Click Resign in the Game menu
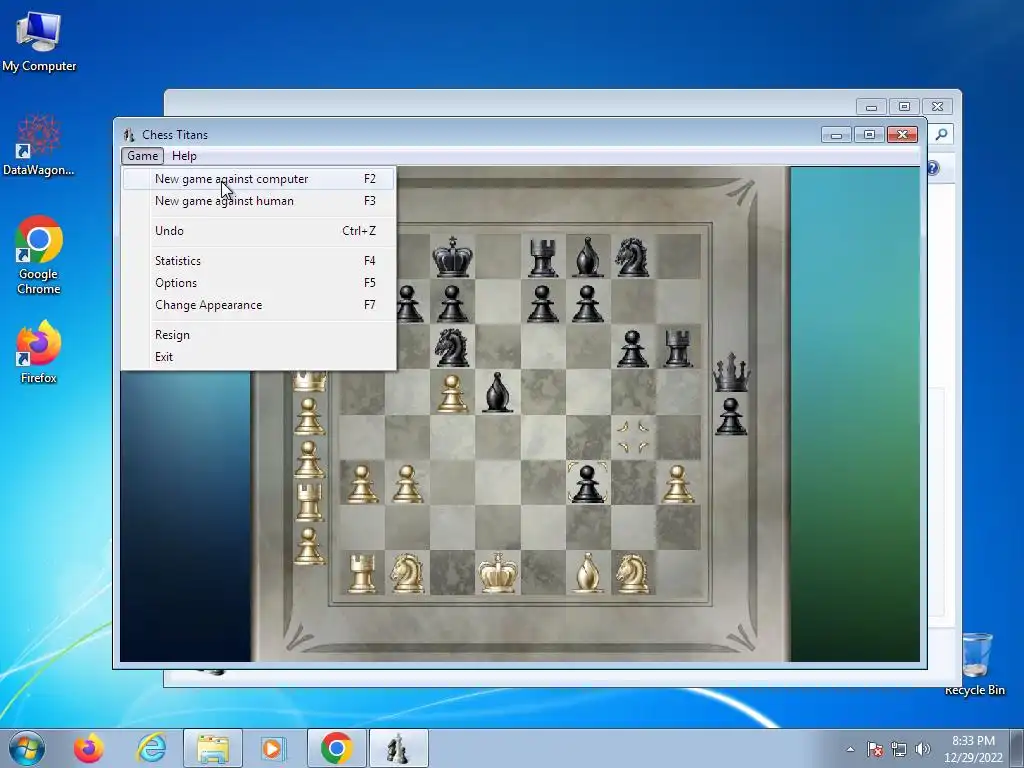This screenshot has height=768, width=1024. pos(259,335)
